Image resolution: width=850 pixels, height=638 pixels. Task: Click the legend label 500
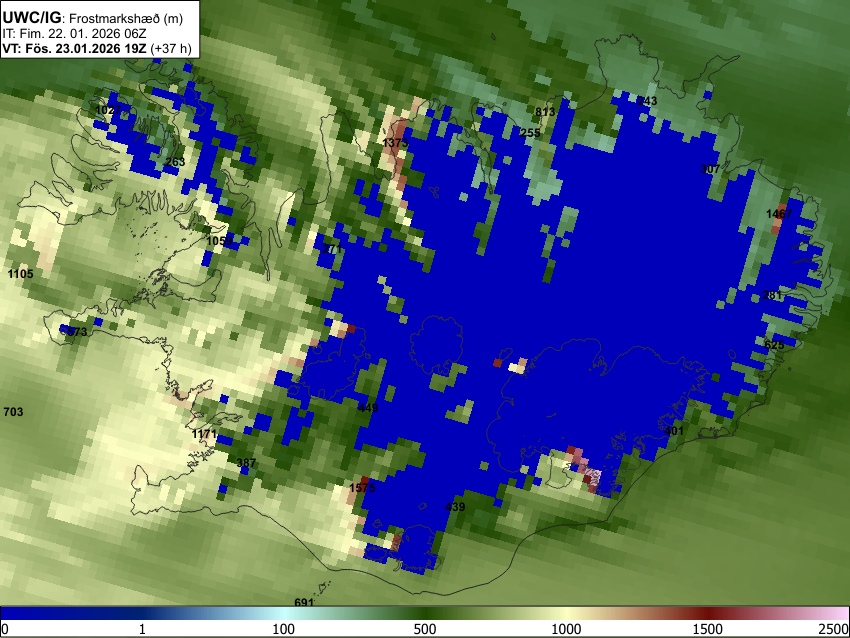click(x=424, y=629)
